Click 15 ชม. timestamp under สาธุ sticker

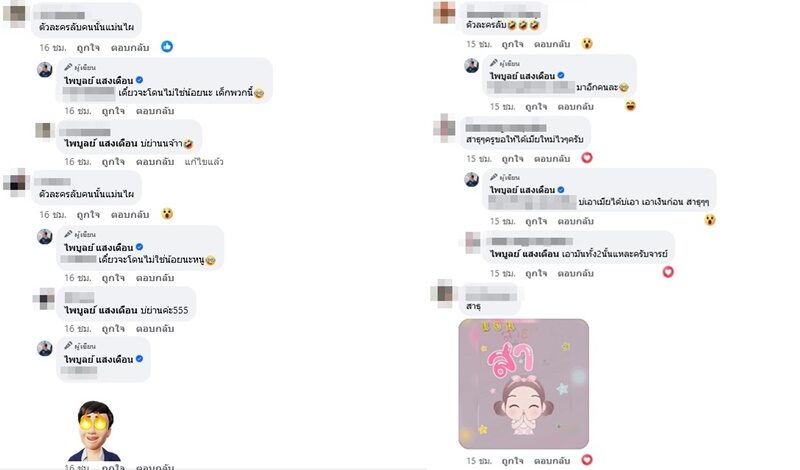tap(479, 461)
